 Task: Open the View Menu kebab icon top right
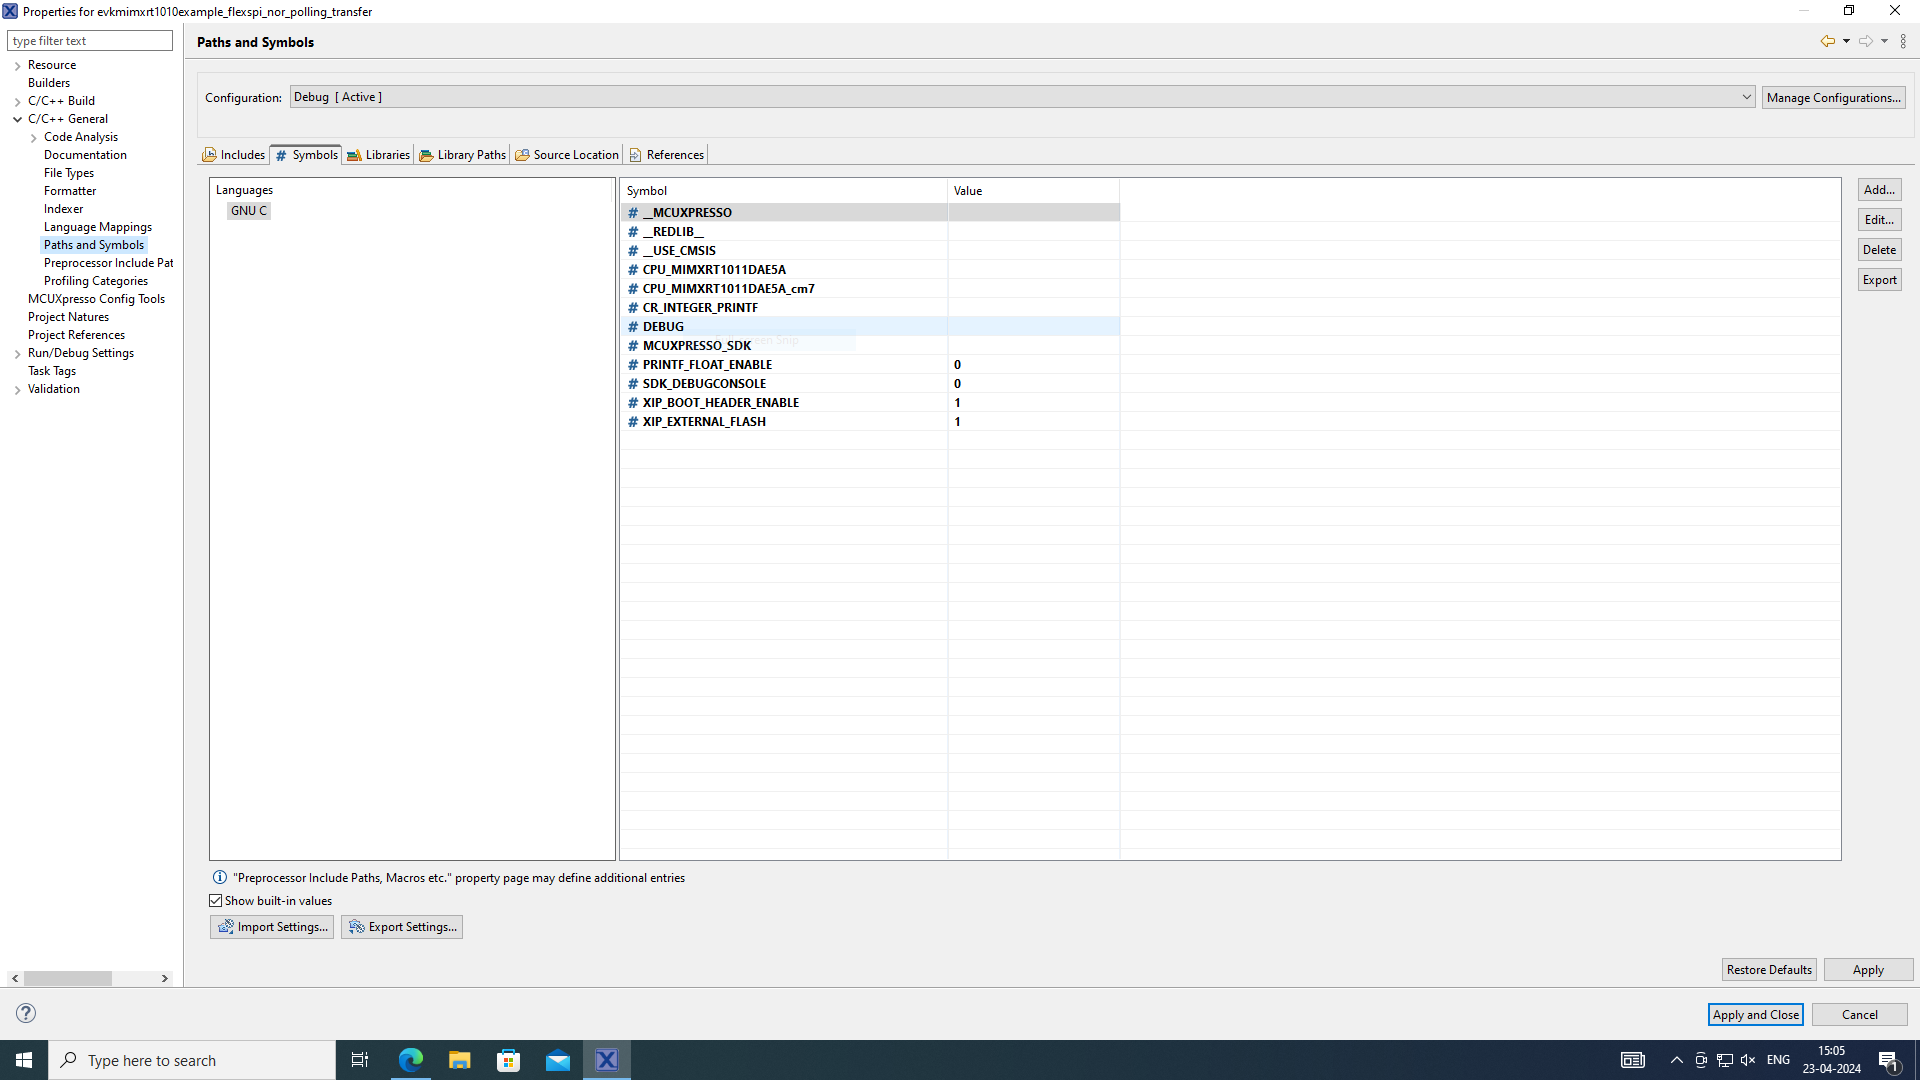click(1903, 41)
